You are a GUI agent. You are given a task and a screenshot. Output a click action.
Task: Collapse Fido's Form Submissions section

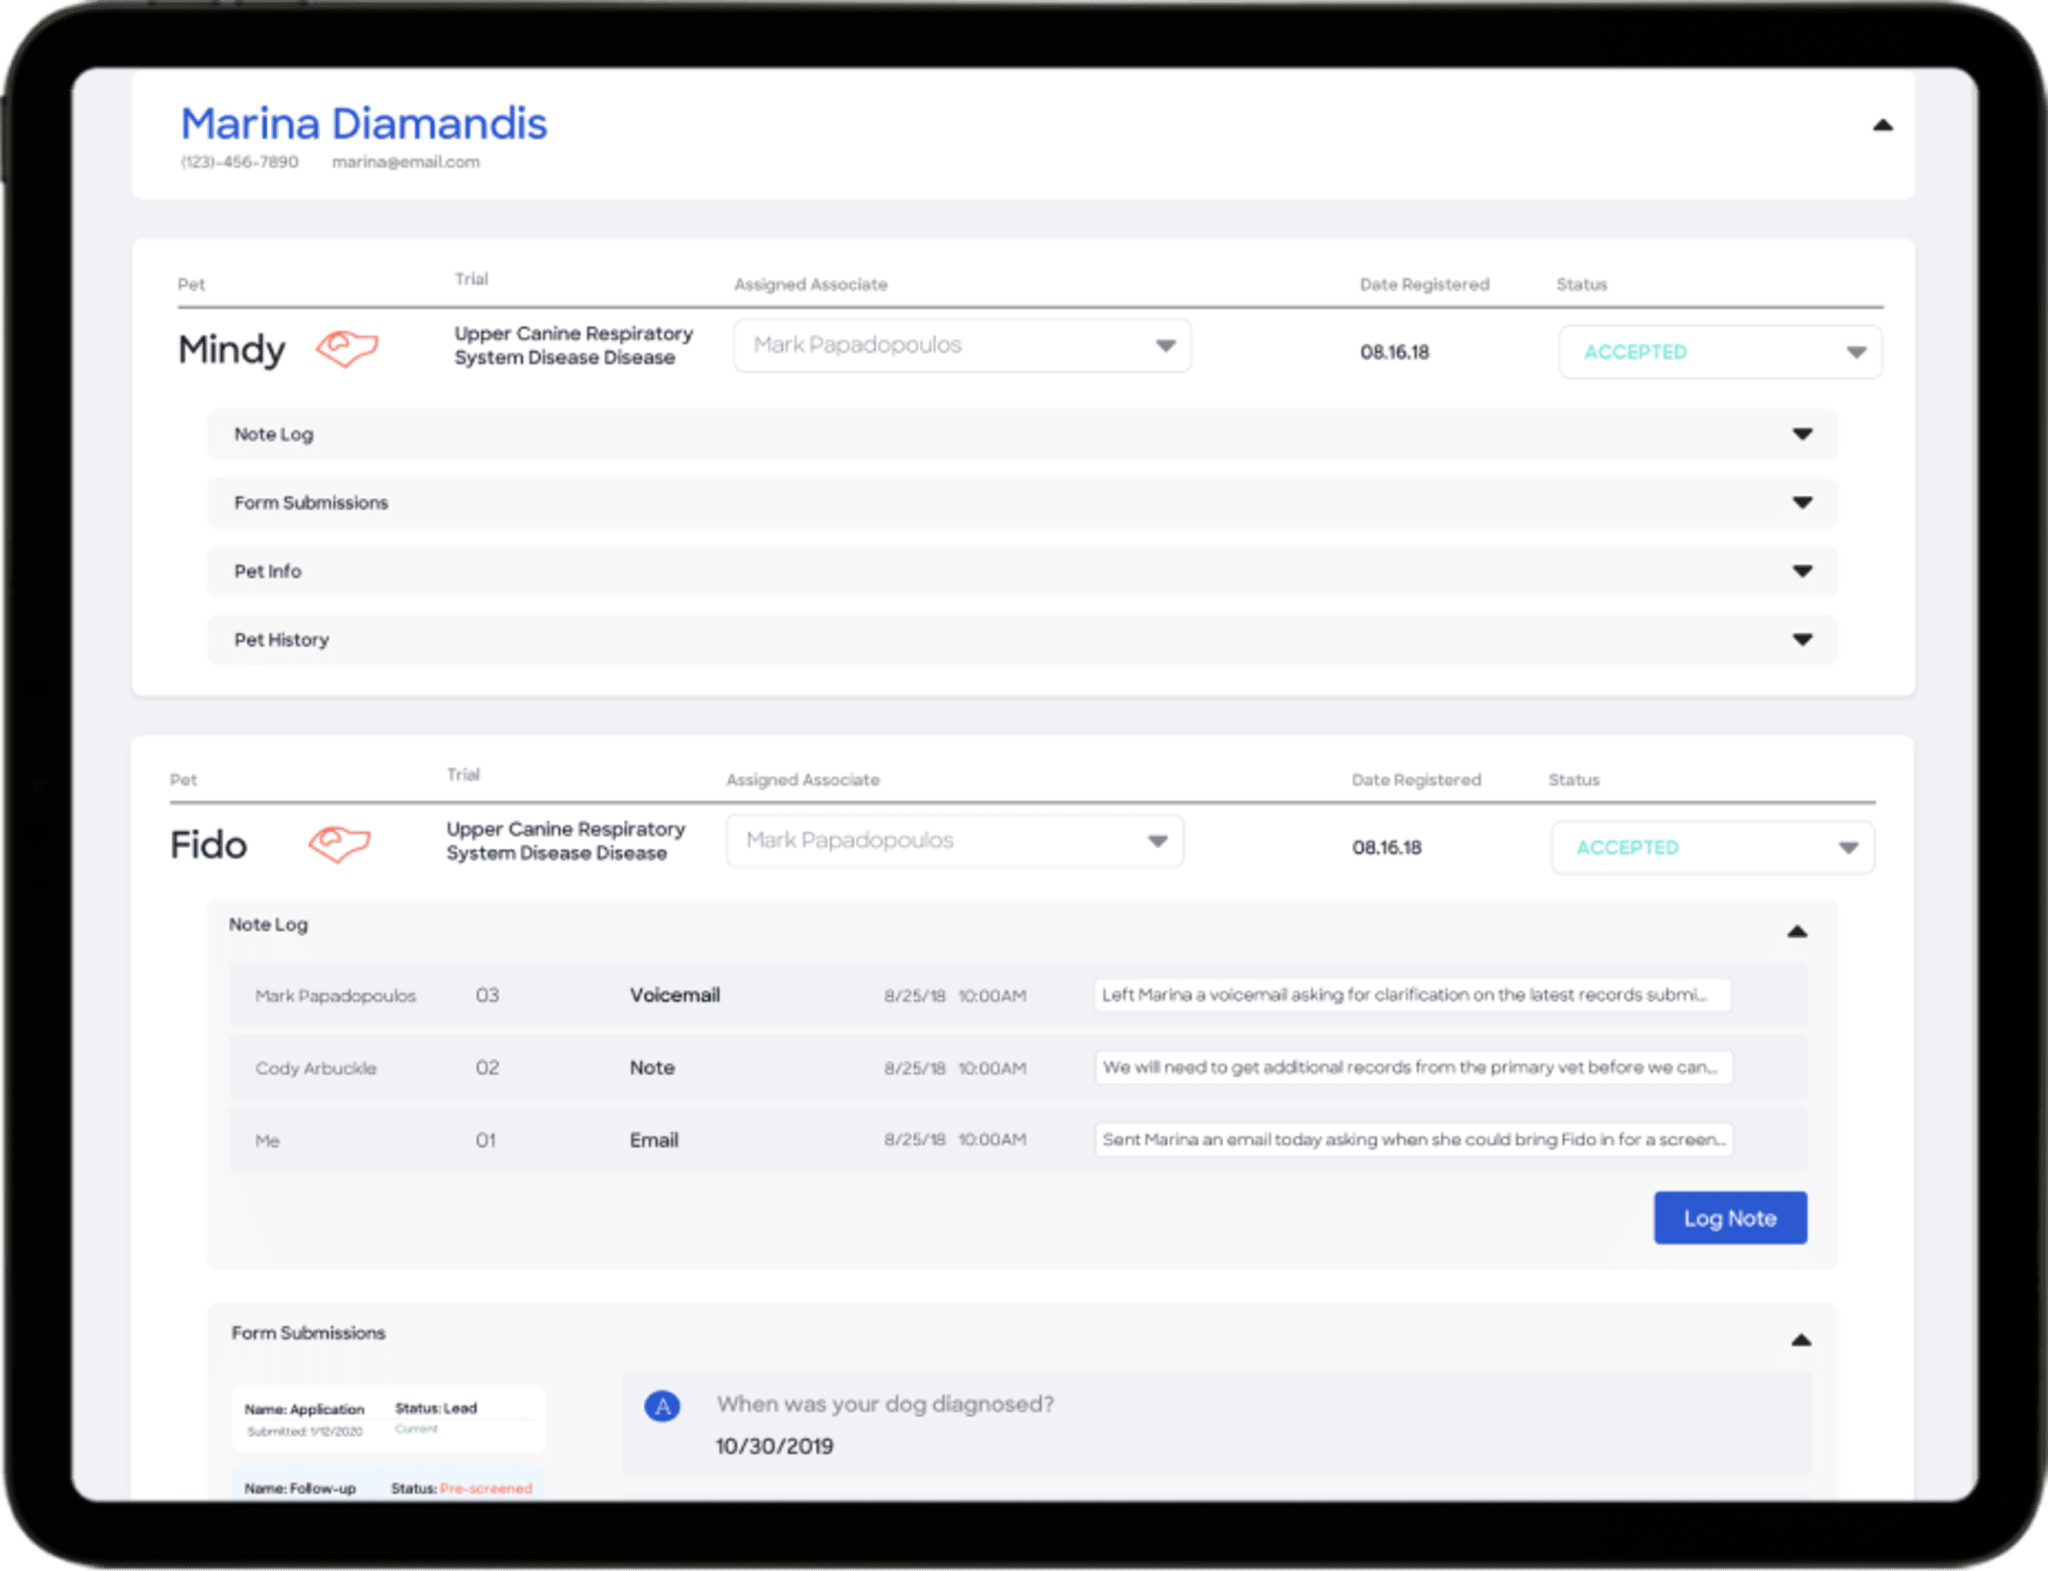tap(1801, 1340)
